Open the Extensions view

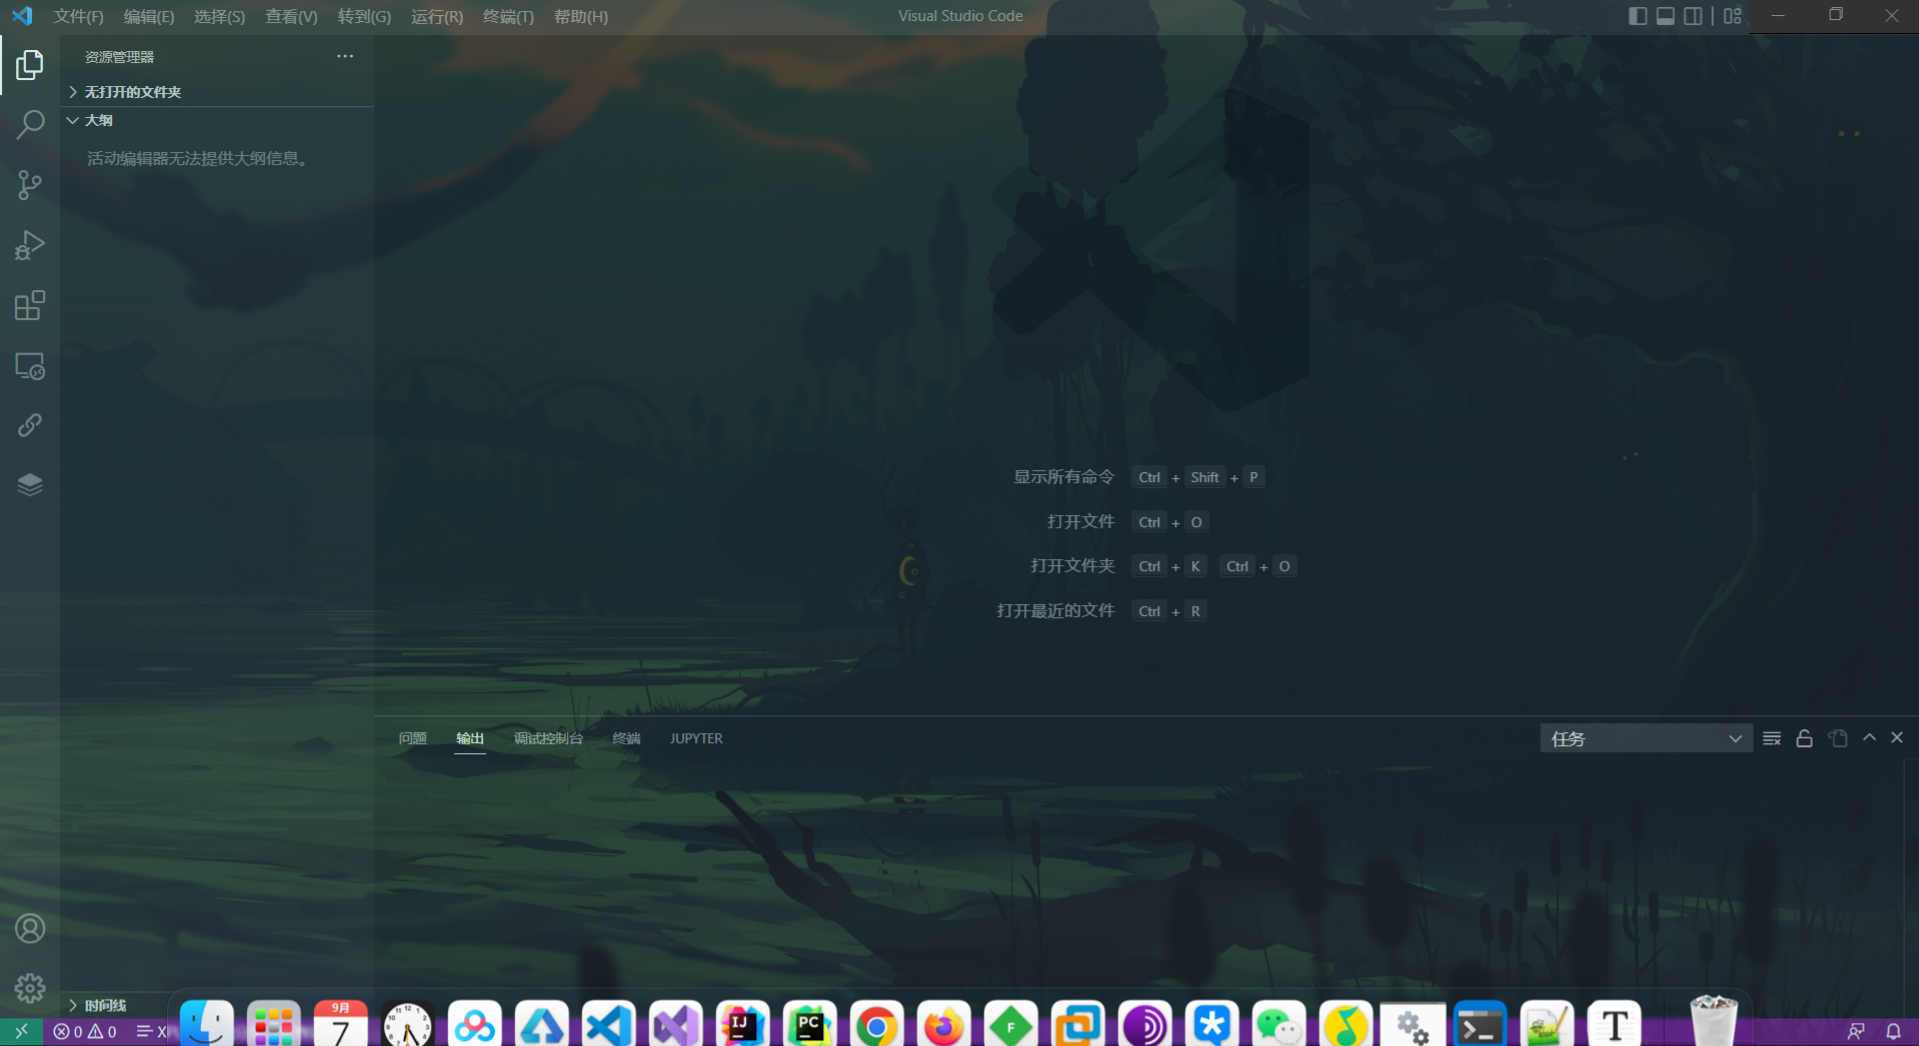pos(30,305)
